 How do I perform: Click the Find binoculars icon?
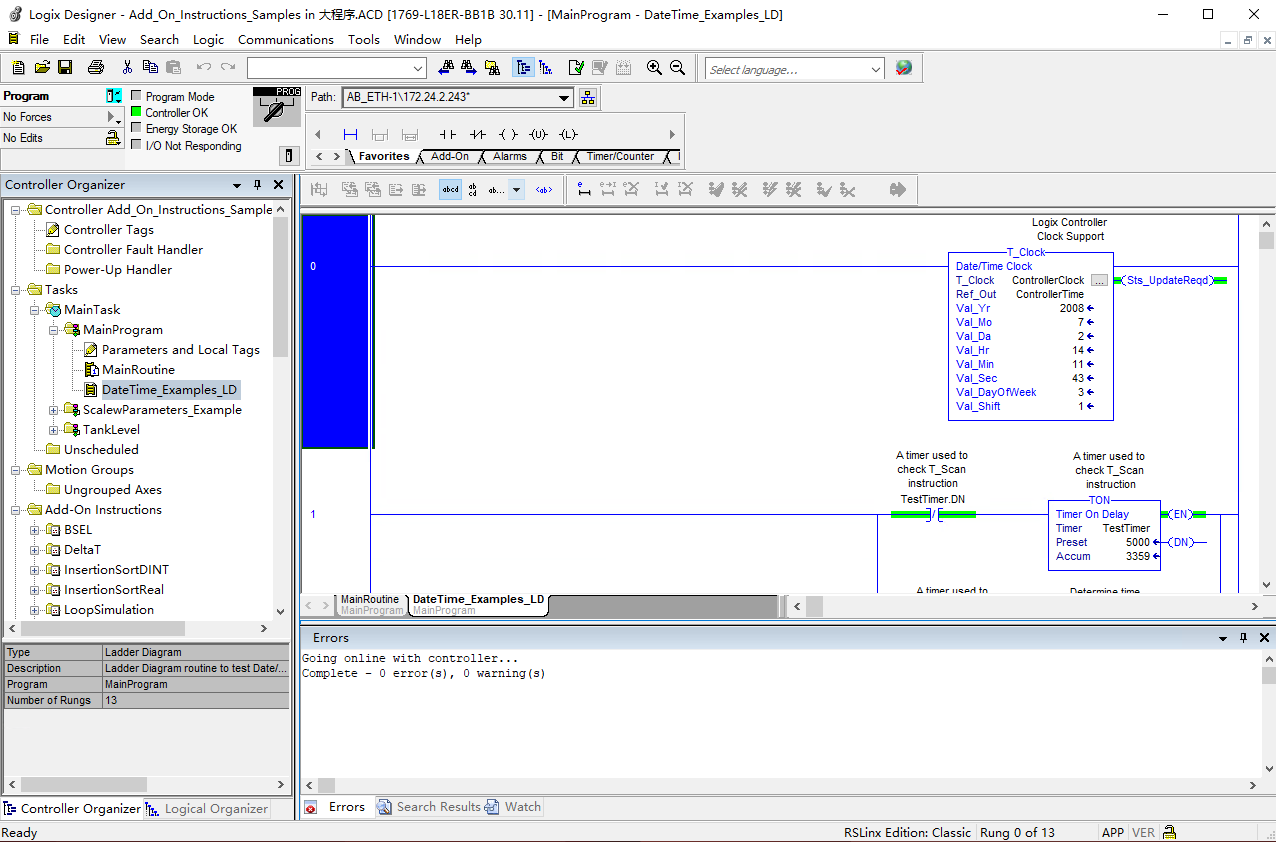pyautogui.click(x=446, y=67)
